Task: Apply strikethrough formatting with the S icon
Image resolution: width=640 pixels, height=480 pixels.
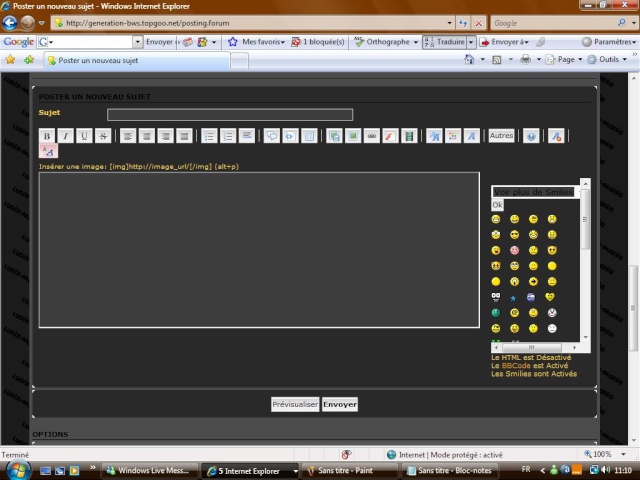Action: point(102,135)
